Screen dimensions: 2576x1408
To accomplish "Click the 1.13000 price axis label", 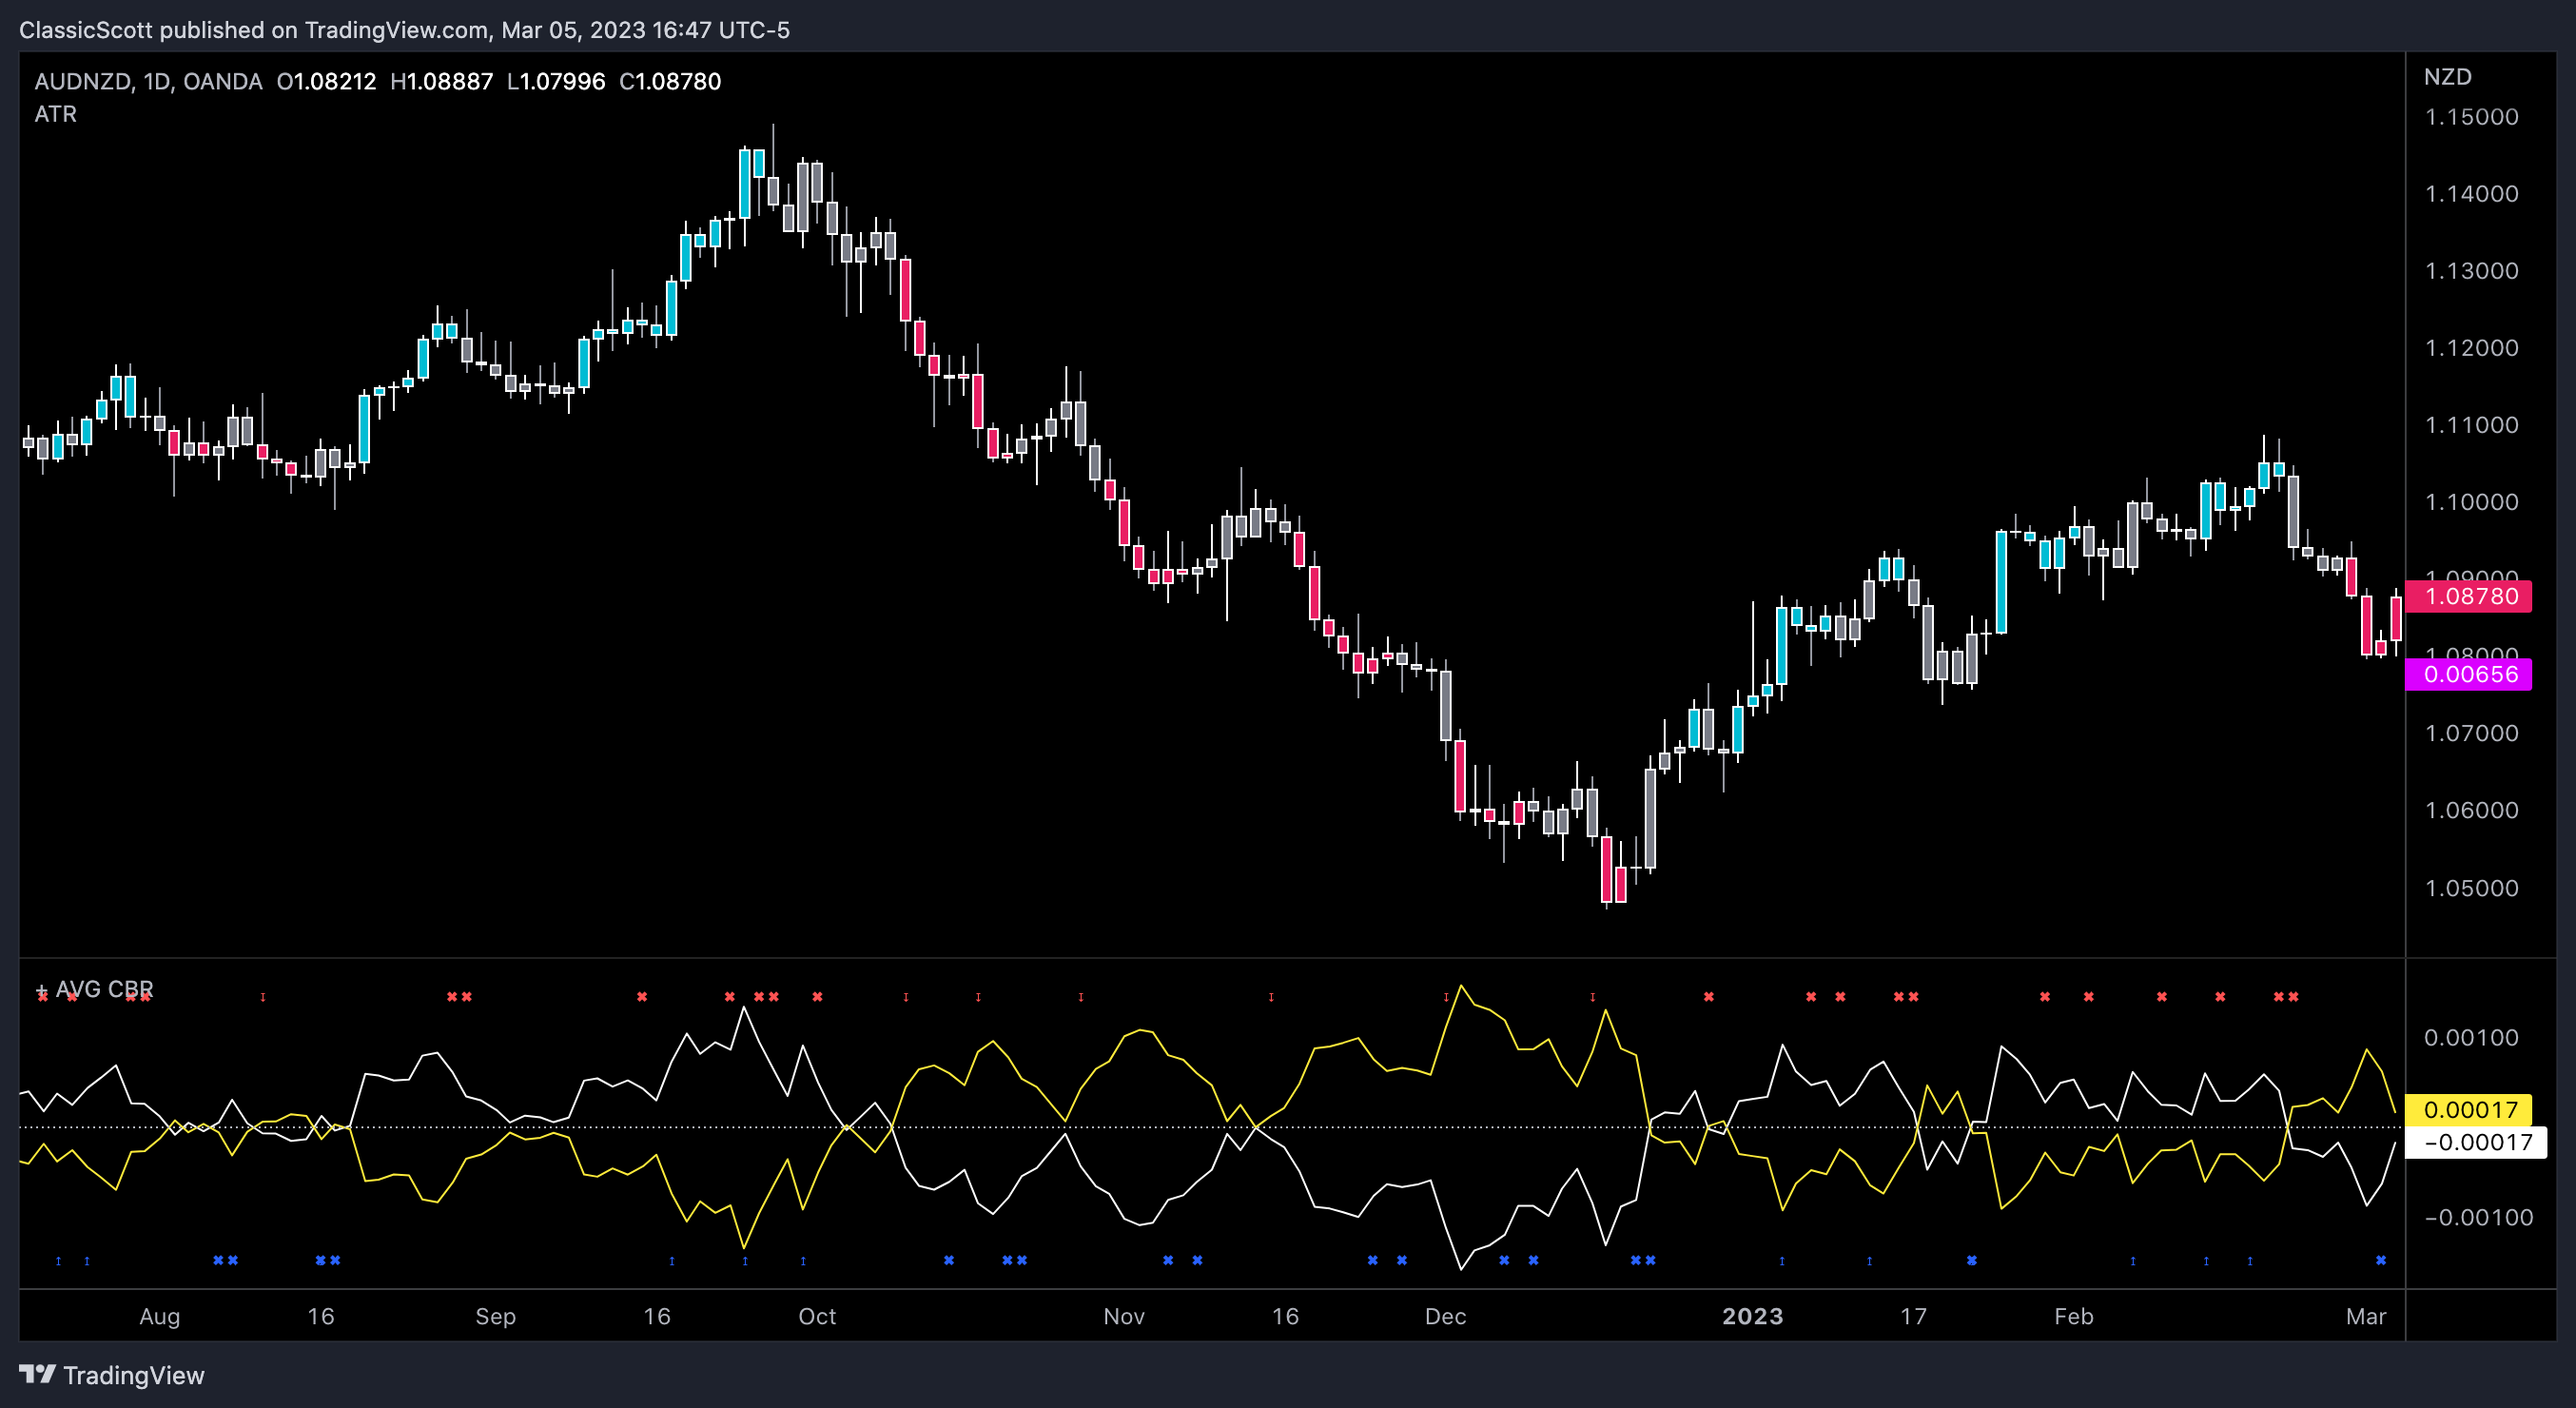I will pos(2471,271).
